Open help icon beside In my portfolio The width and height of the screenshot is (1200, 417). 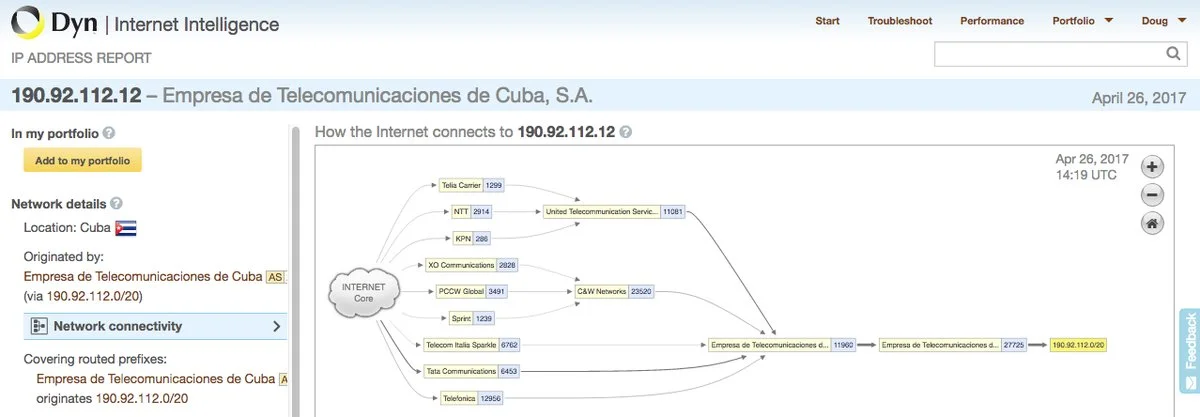tap(109, 132)
